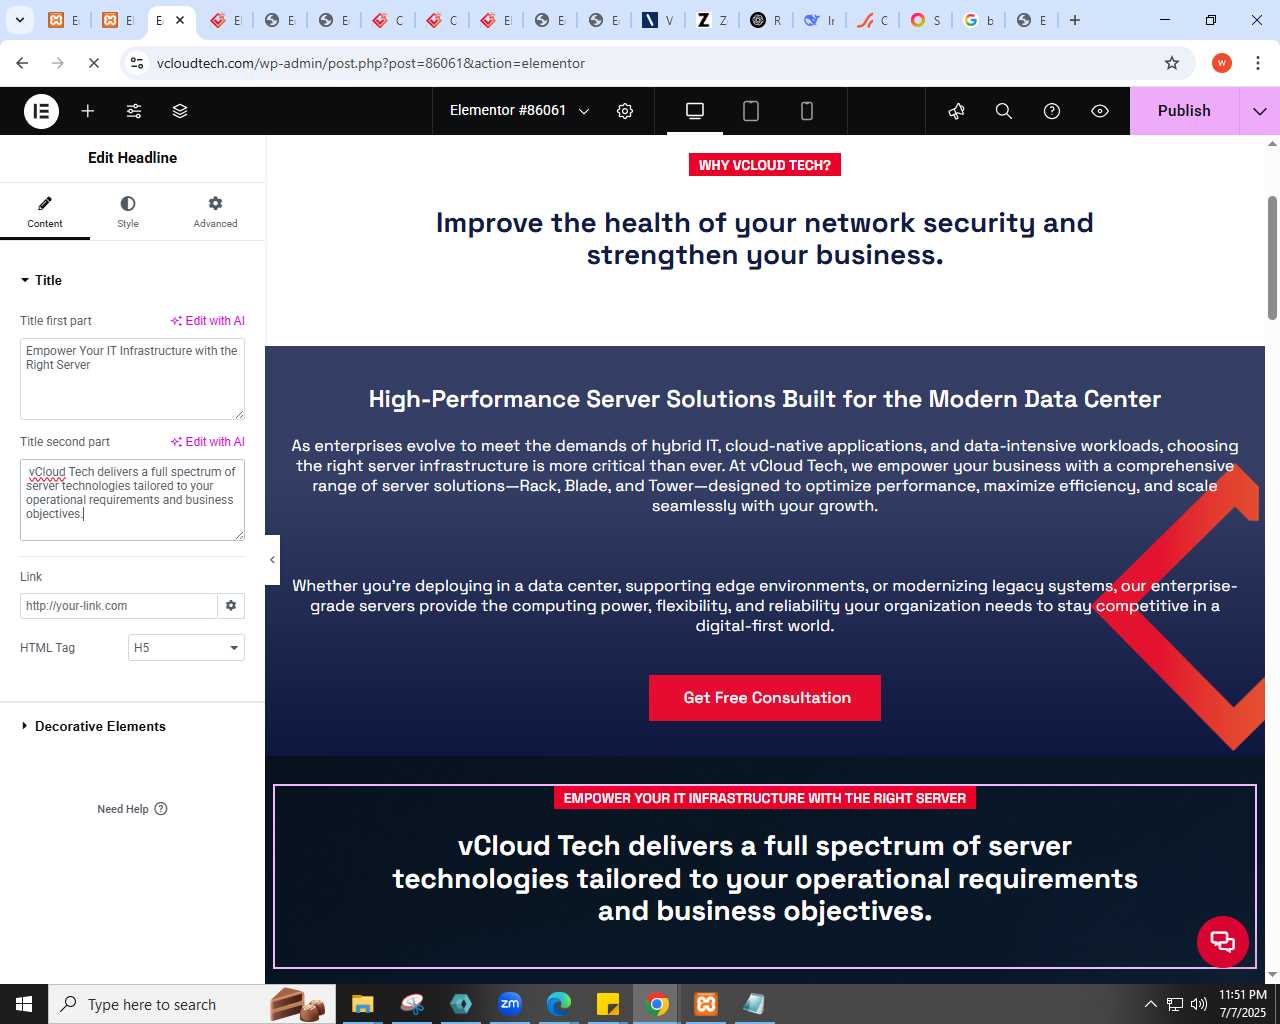The image size is (1280, 1024).
Task: Switch to Tablet preview mode
Action: tap(751, 111)
